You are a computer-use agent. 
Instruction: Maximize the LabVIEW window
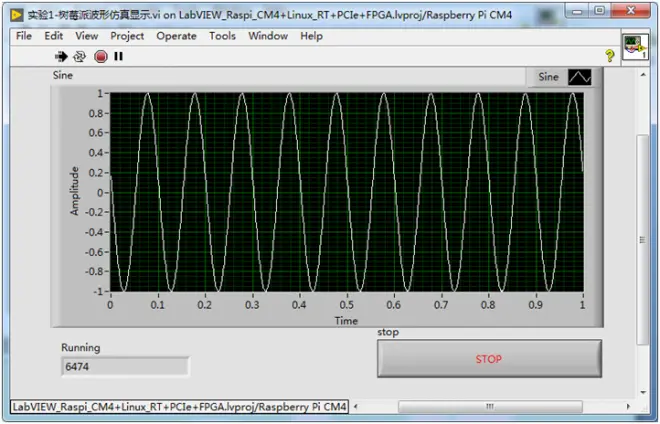pyautogui.click(x=600, y=11)
